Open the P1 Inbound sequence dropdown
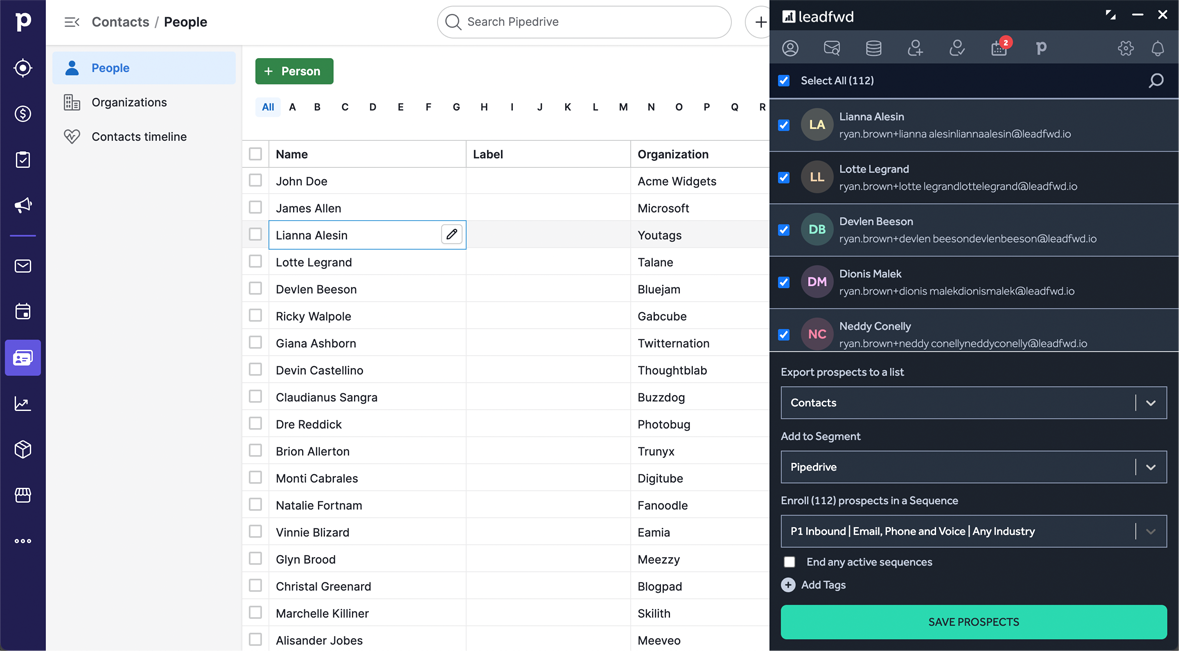 [x=974, y=531]
